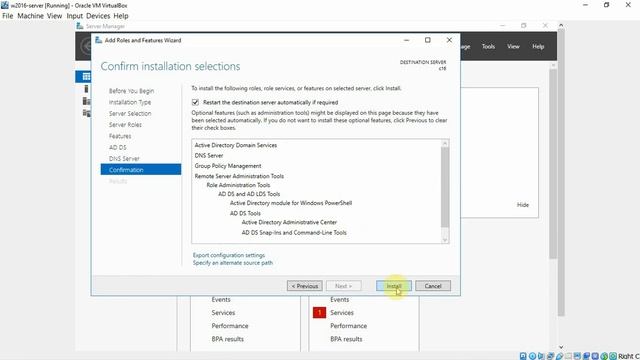Click the mouse integration icon in VirtualBox status bar
Image resolution: width=640 pixels, height=360 pixels.
(x=604, y=356)
